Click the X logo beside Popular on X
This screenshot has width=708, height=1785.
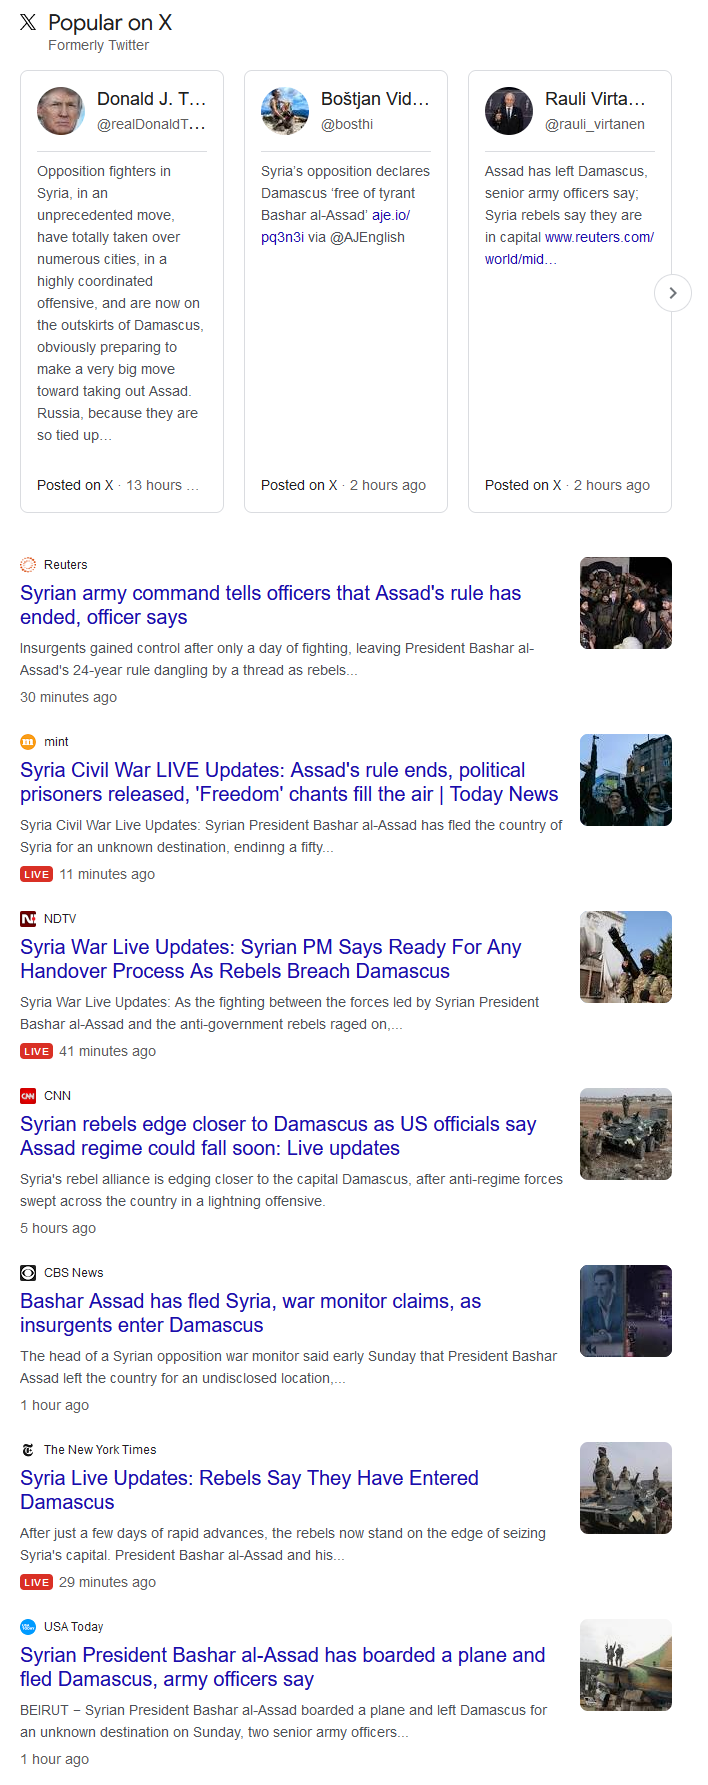tap(28, 23)
